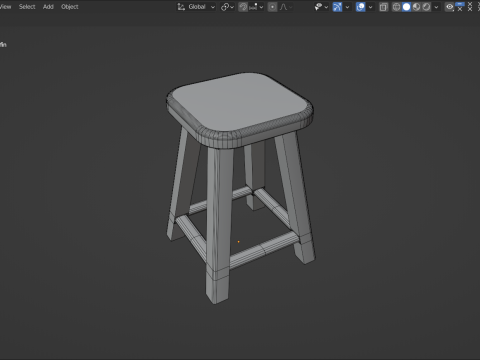Expand the gizmo options dropdown arrow
Image resolution: width=480 pixels, height=360 pixels.
click(x=347, y=7)
